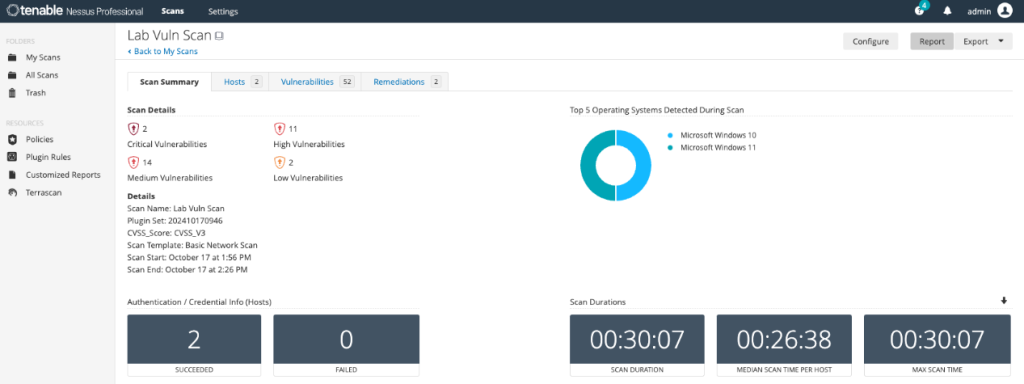
Task: Open the help resource center icon
Action: coord(921,11)
